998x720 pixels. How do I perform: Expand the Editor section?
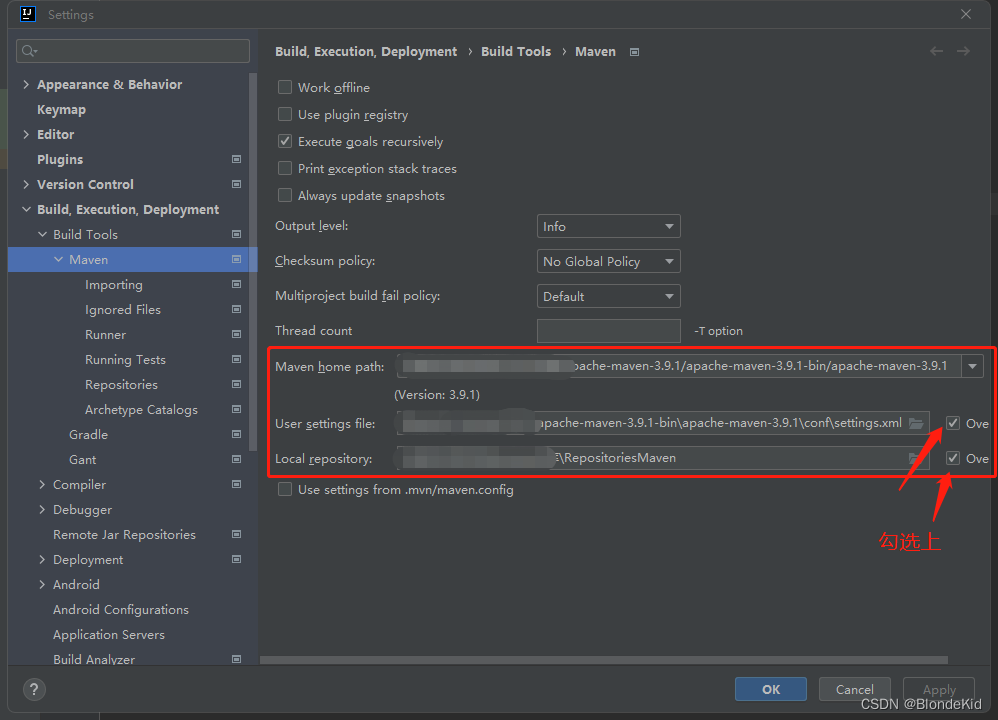[26, 134]
